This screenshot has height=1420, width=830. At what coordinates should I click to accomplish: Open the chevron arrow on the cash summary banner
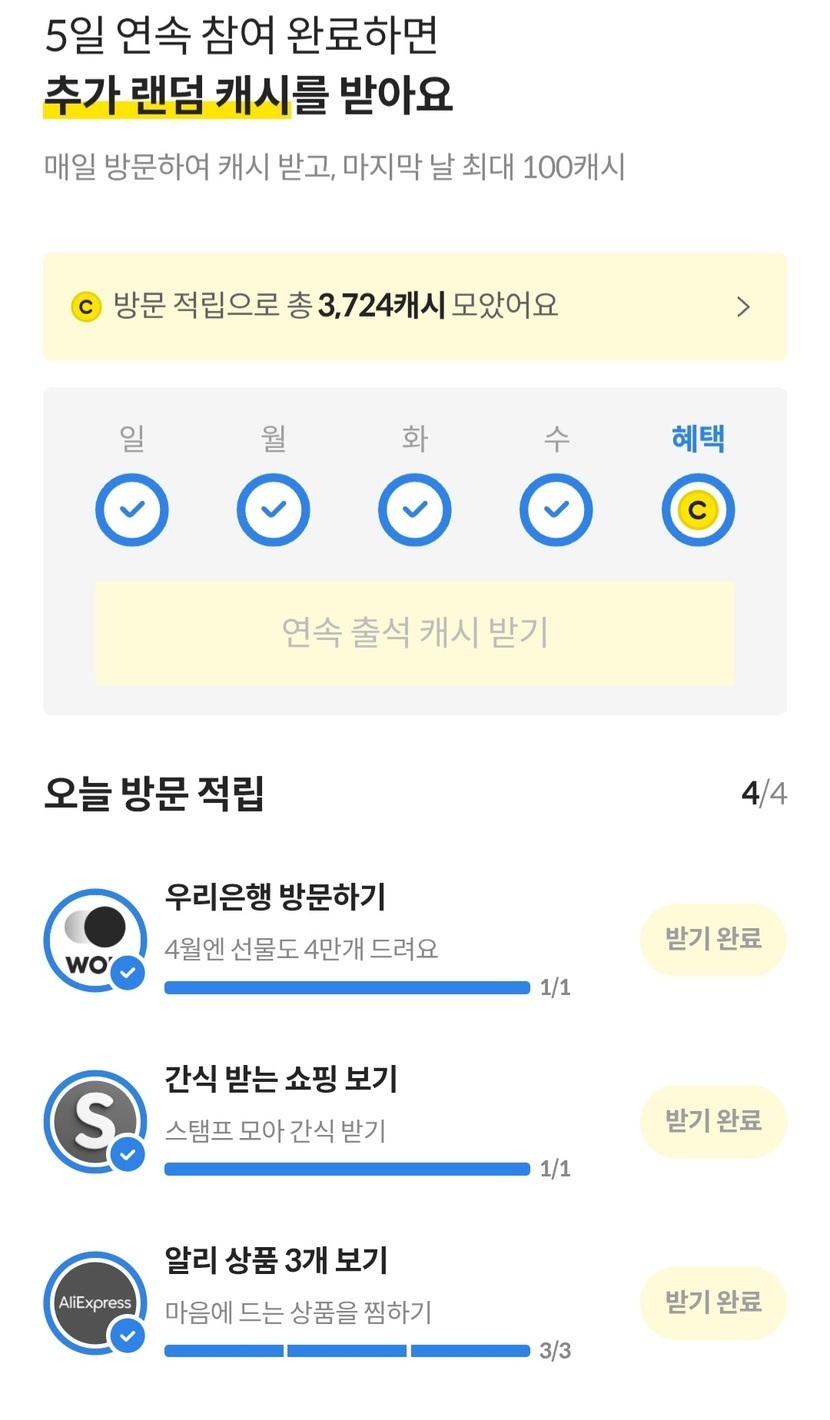pos(743,307)
